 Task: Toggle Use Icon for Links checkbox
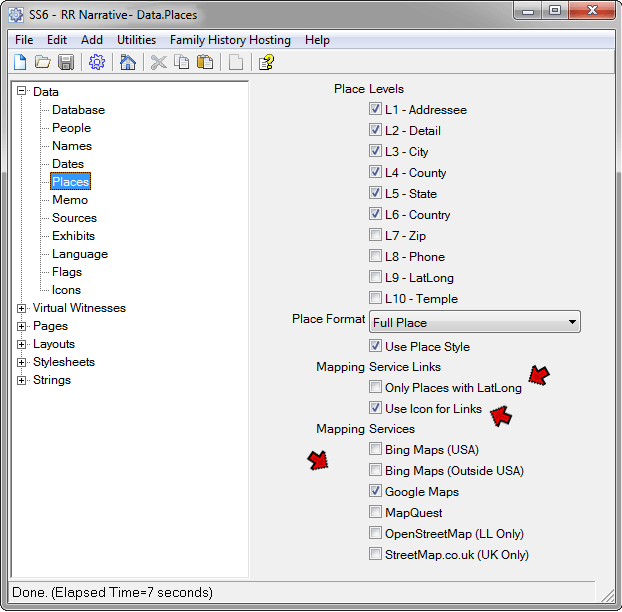coord(375,408)
